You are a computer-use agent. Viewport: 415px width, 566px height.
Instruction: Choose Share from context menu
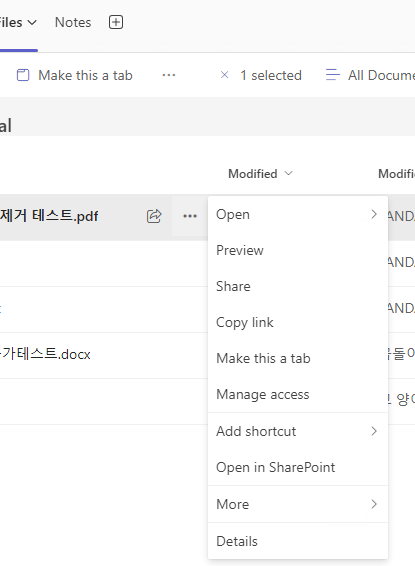[298, 286]
